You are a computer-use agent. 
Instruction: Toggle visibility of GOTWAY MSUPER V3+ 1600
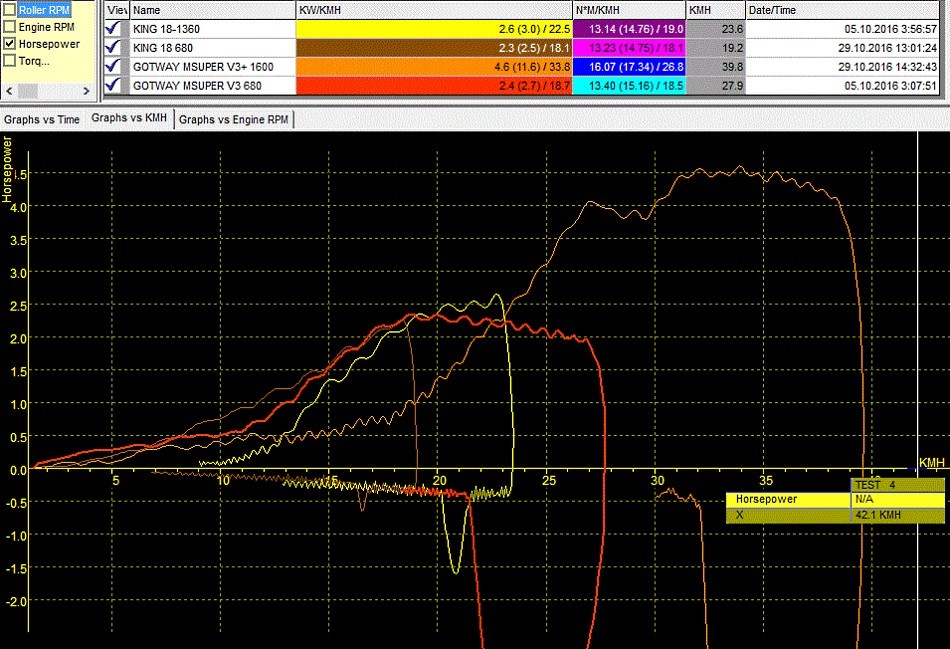[x=113, y=66]
